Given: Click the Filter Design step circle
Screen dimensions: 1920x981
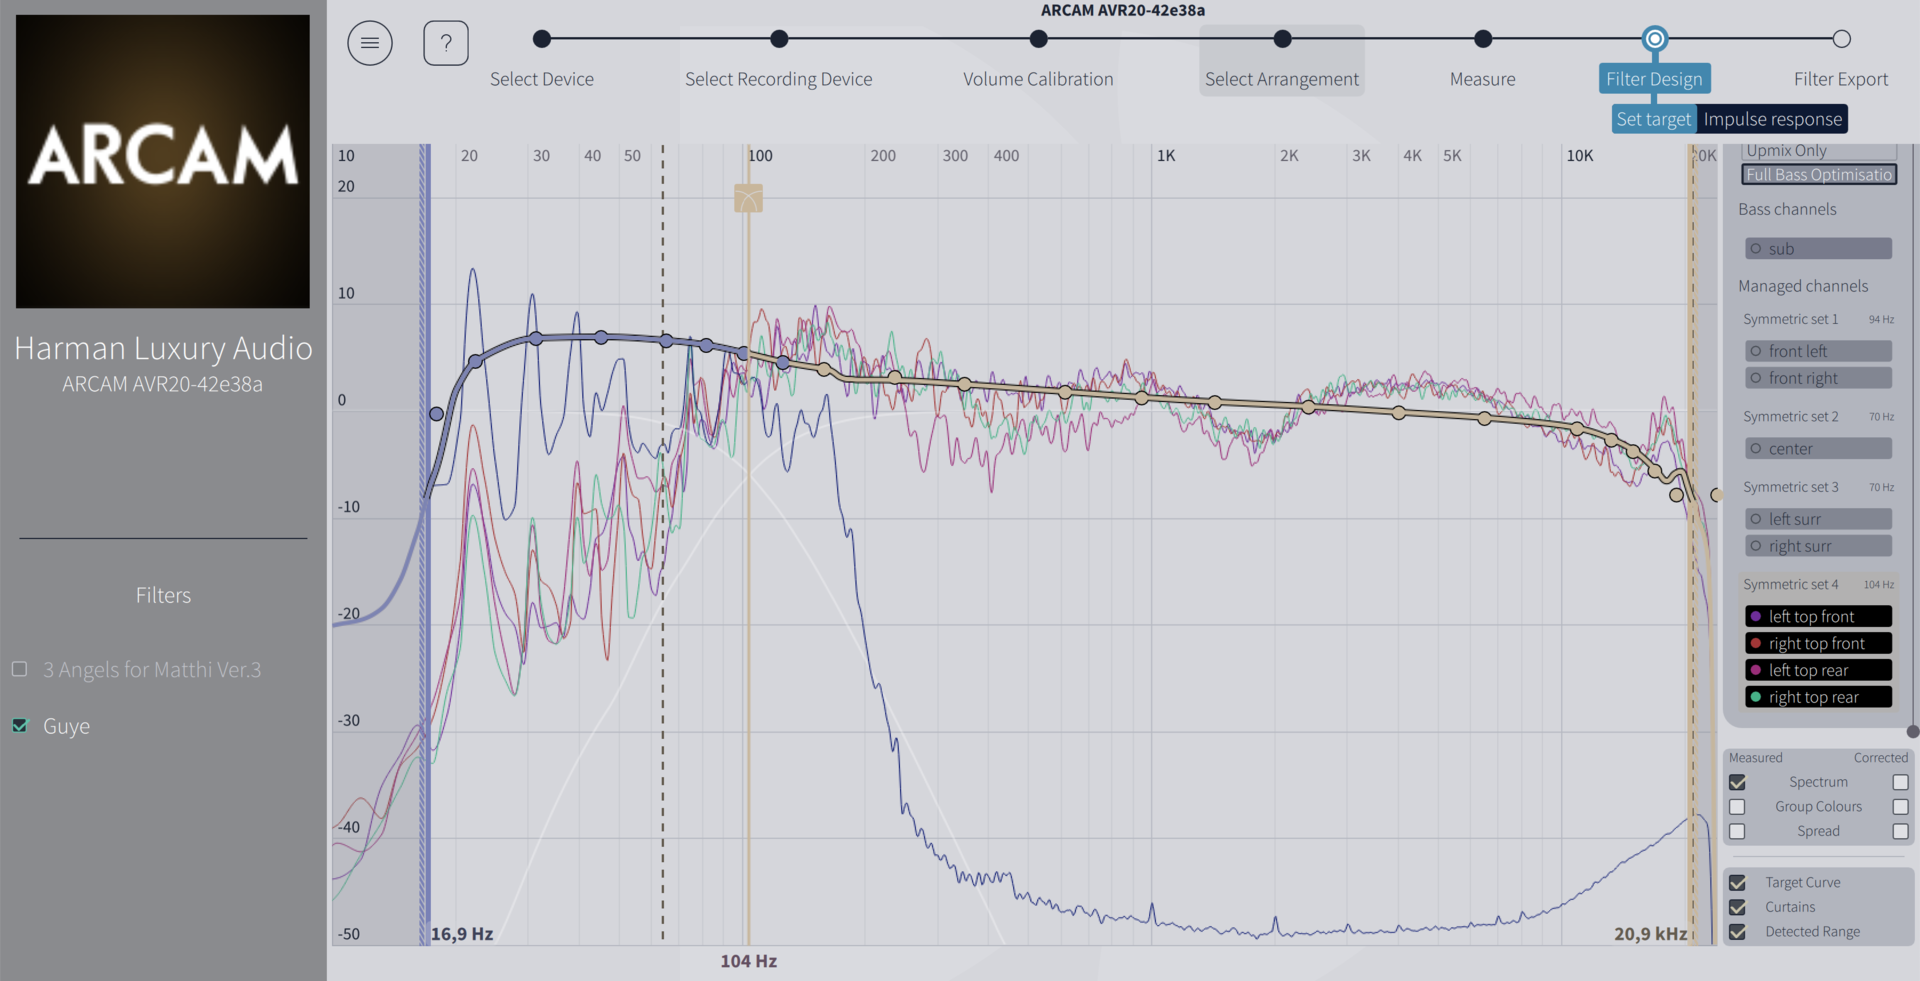Looking at the screenshot, I should click(x=1655, y=39).
